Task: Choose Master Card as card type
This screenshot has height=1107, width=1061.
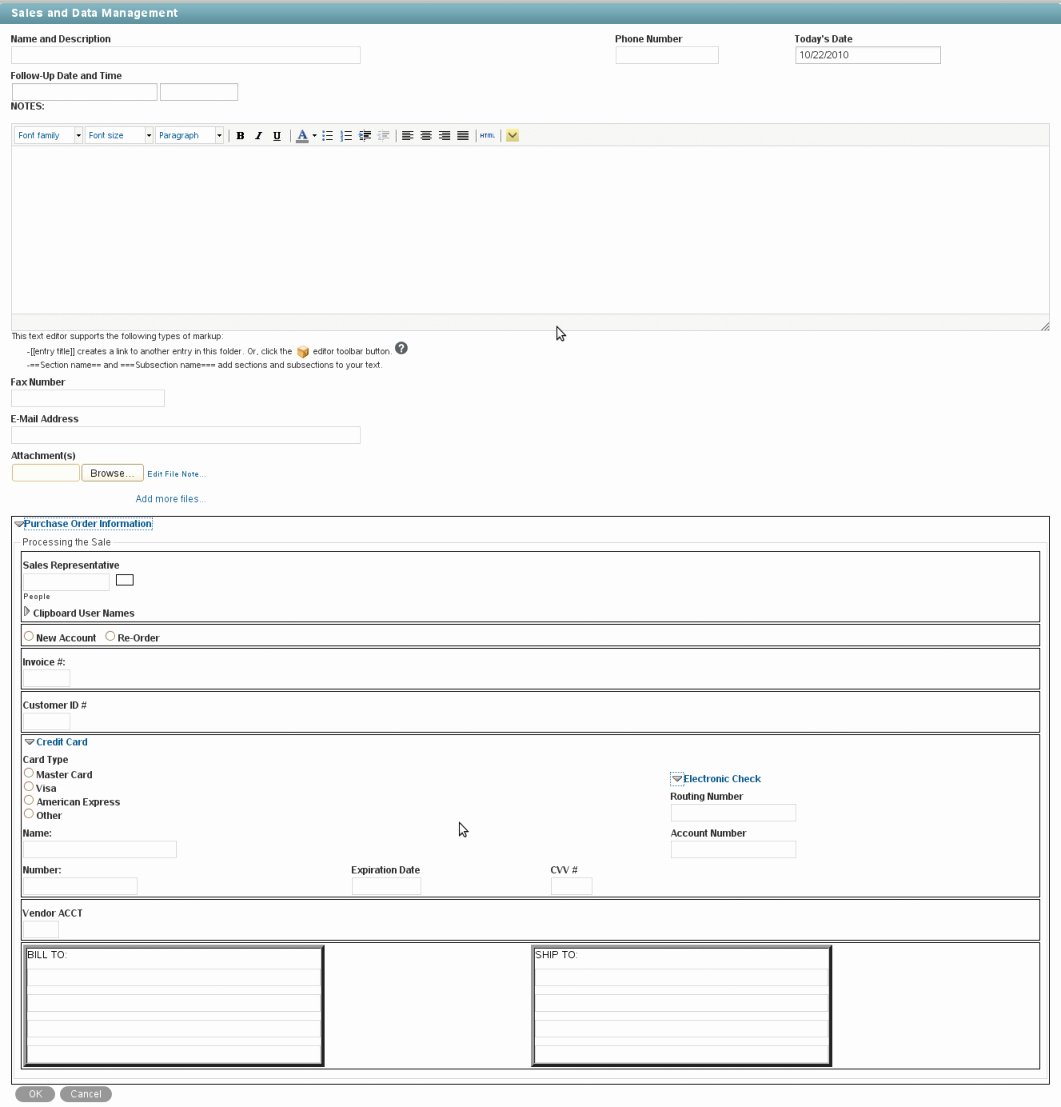Action: [x=29, y=773]
